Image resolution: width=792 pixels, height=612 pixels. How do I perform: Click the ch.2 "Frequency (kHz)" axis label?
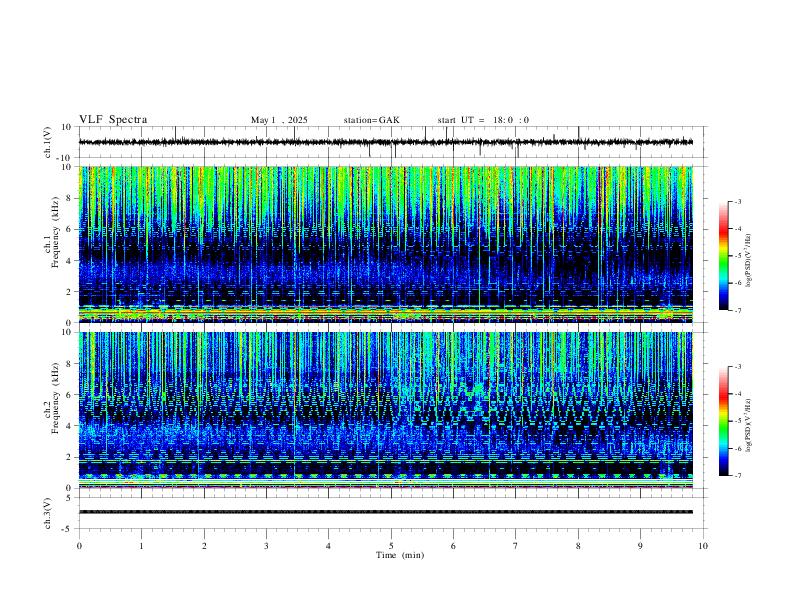[x=55, y=397]
